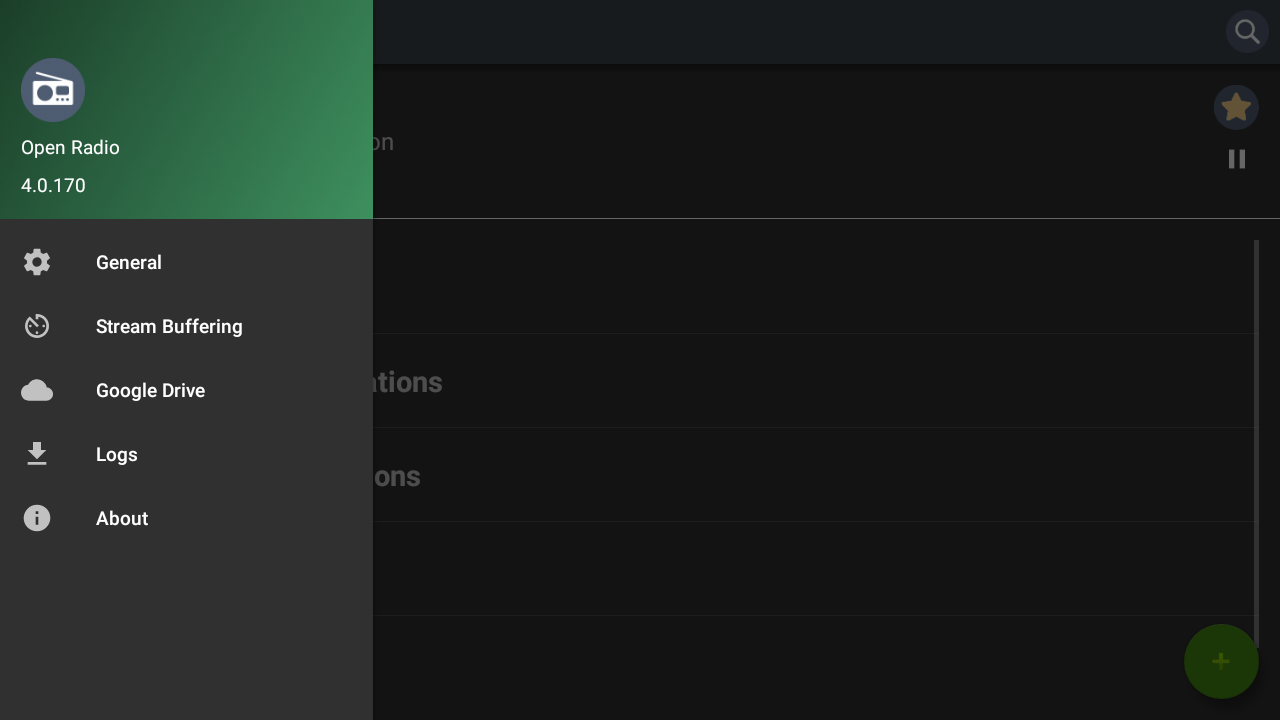Open General settings from the drawer
The height and width of the screenshot is (720, 1280).
(129, 262)
